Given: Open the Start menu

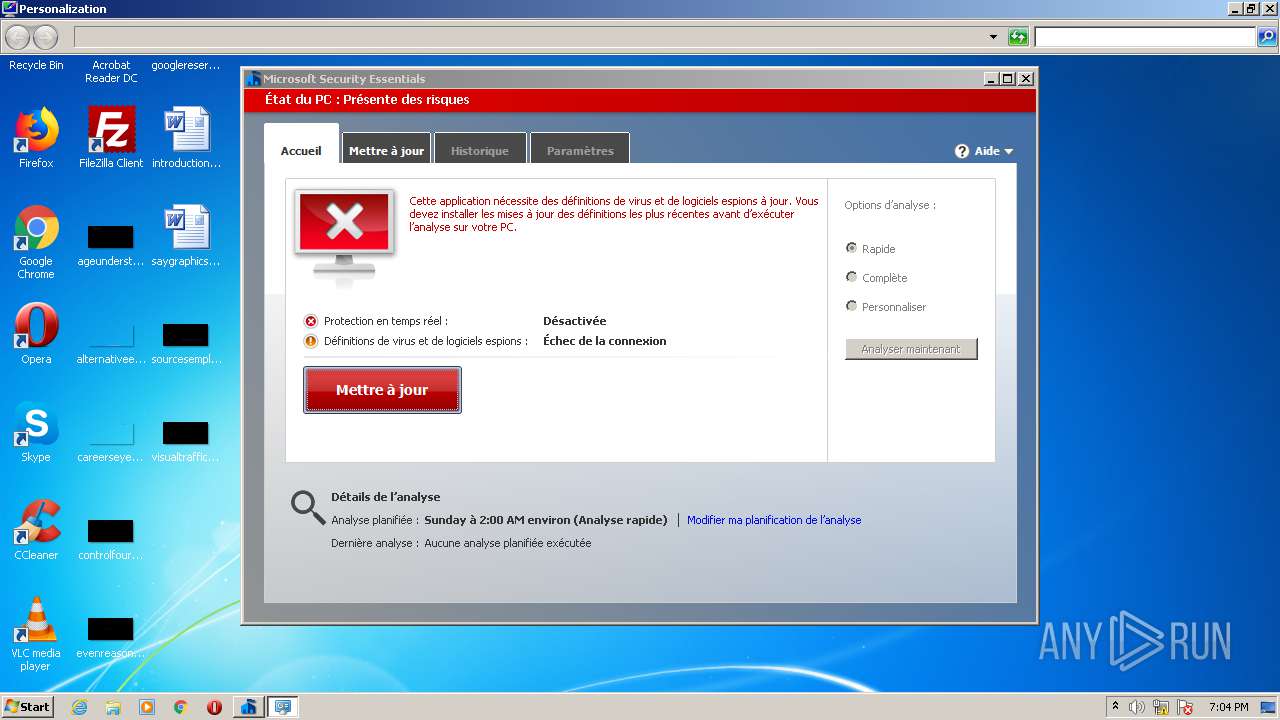Looking at the screenshot, I should click(x=27, y=707).
